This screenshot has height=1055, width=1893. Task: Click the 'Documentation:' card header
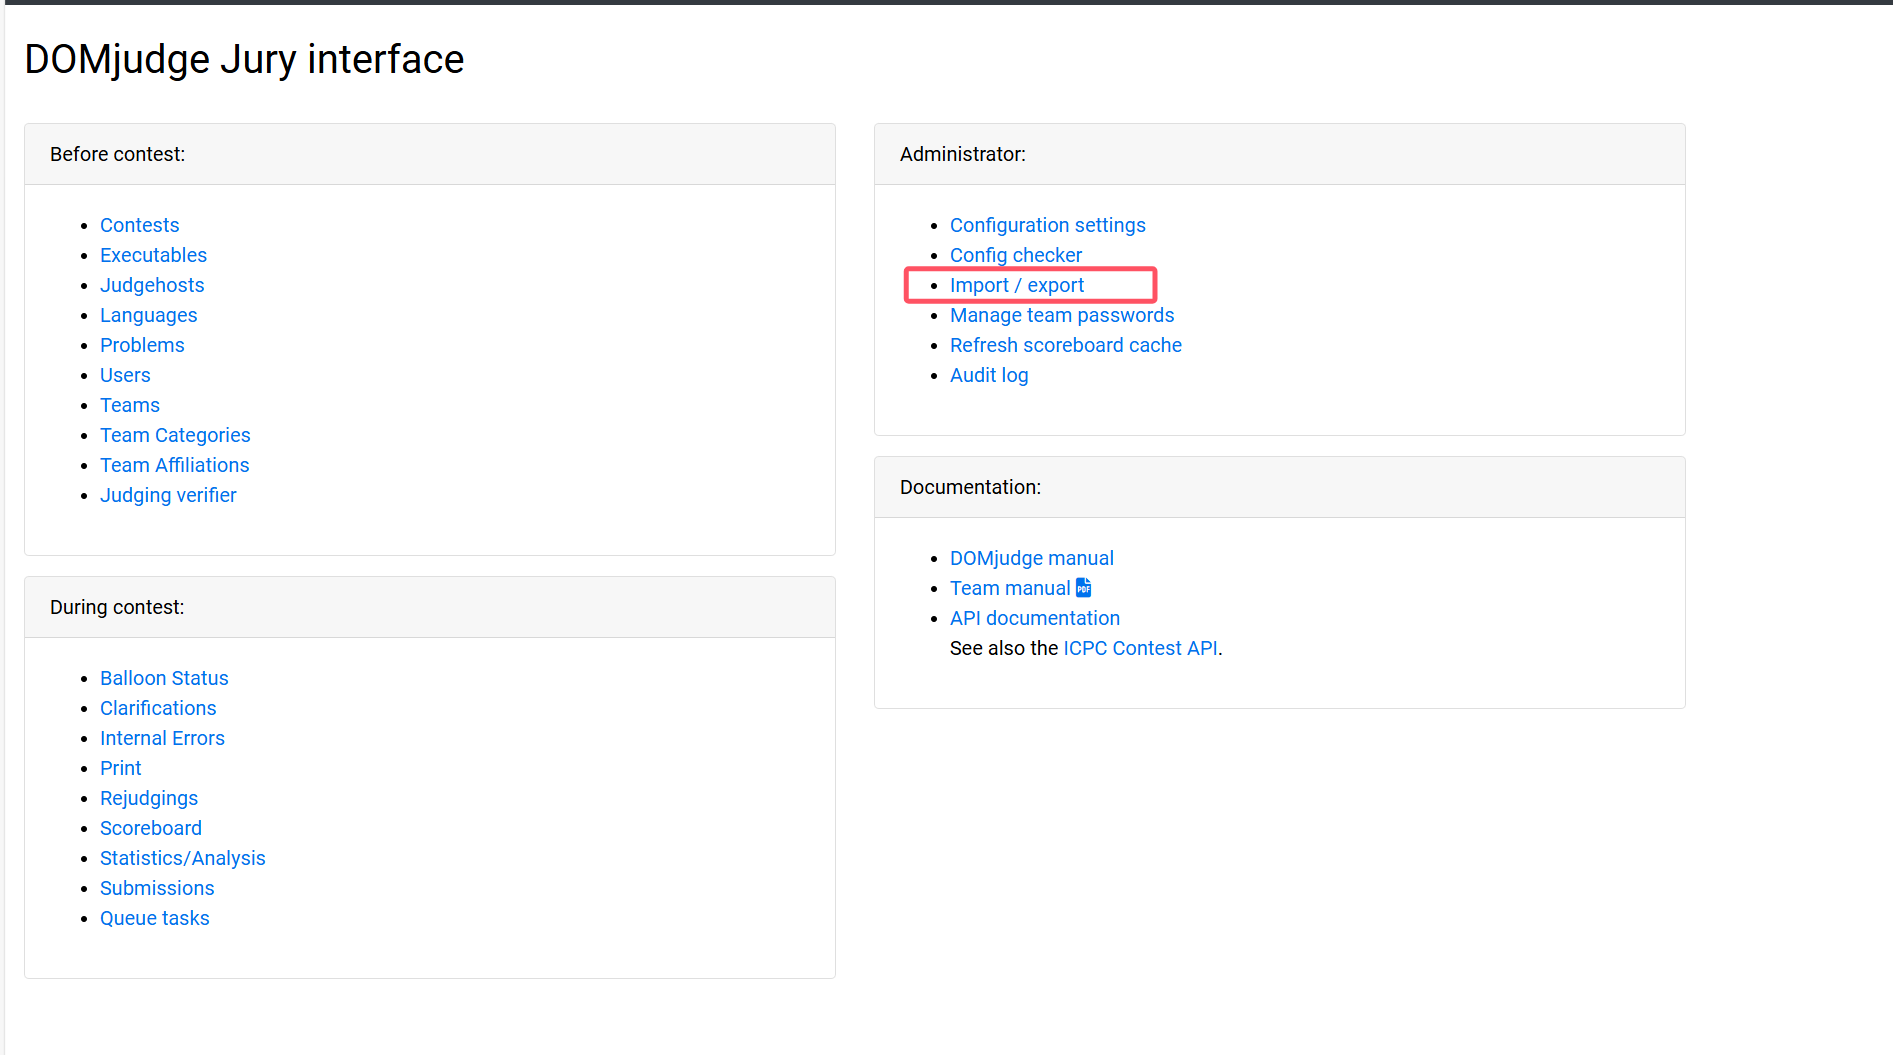[x=1280, y=487]
